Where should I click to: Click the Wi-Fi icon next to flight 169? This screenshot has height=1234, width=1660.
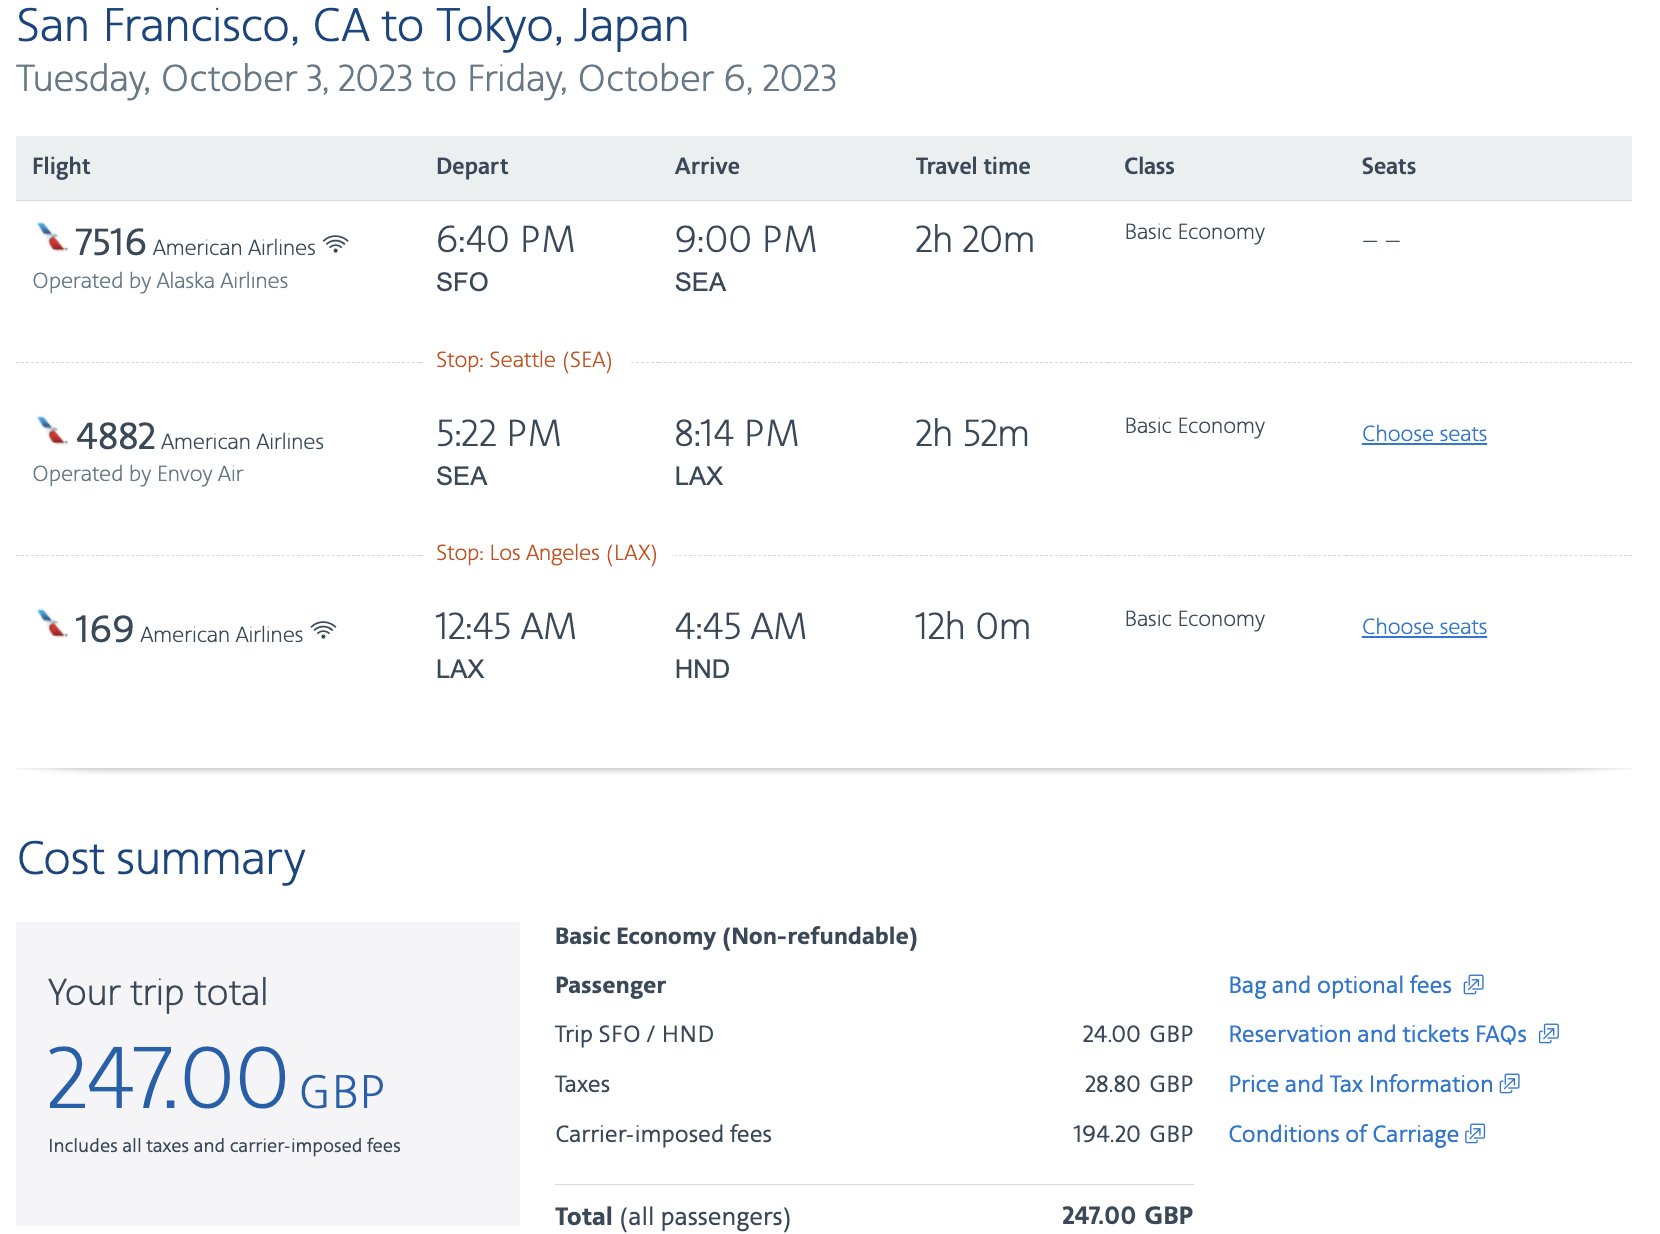click(323, 630)
